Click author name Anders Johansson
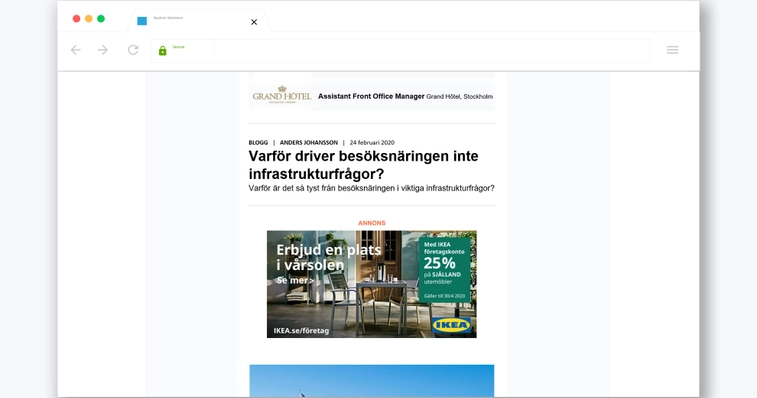The width and height of the screenshot is (757, 398). tap(309, 142)
